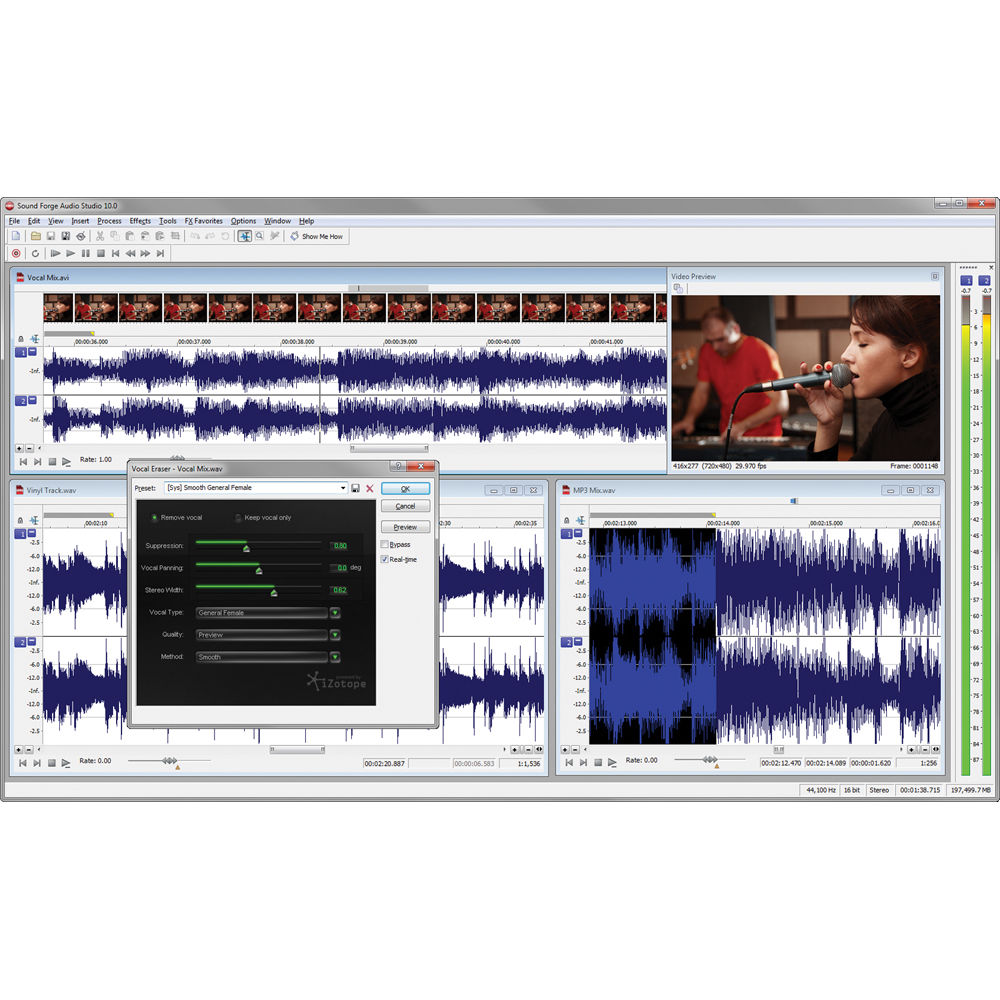This screenshot has height=1000, width=1000.
Task: Save the current preset in Vocal Eraser
Action: (356, 488)
